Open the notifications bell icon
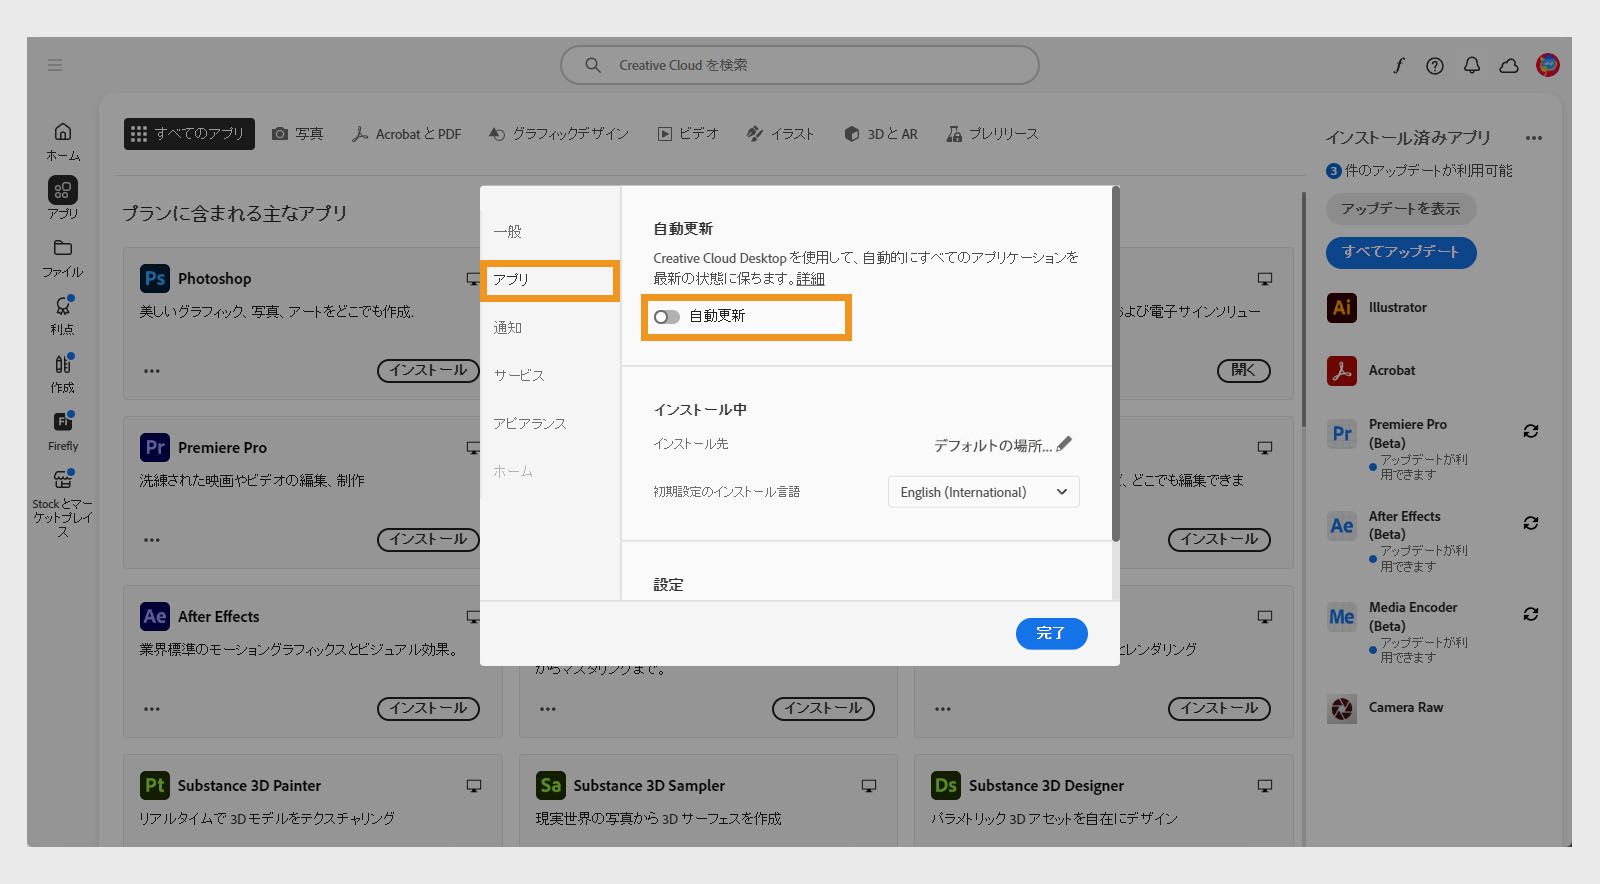Image resolution: width=1600 pixels, height=884 pixels. tap(1472, 65)
